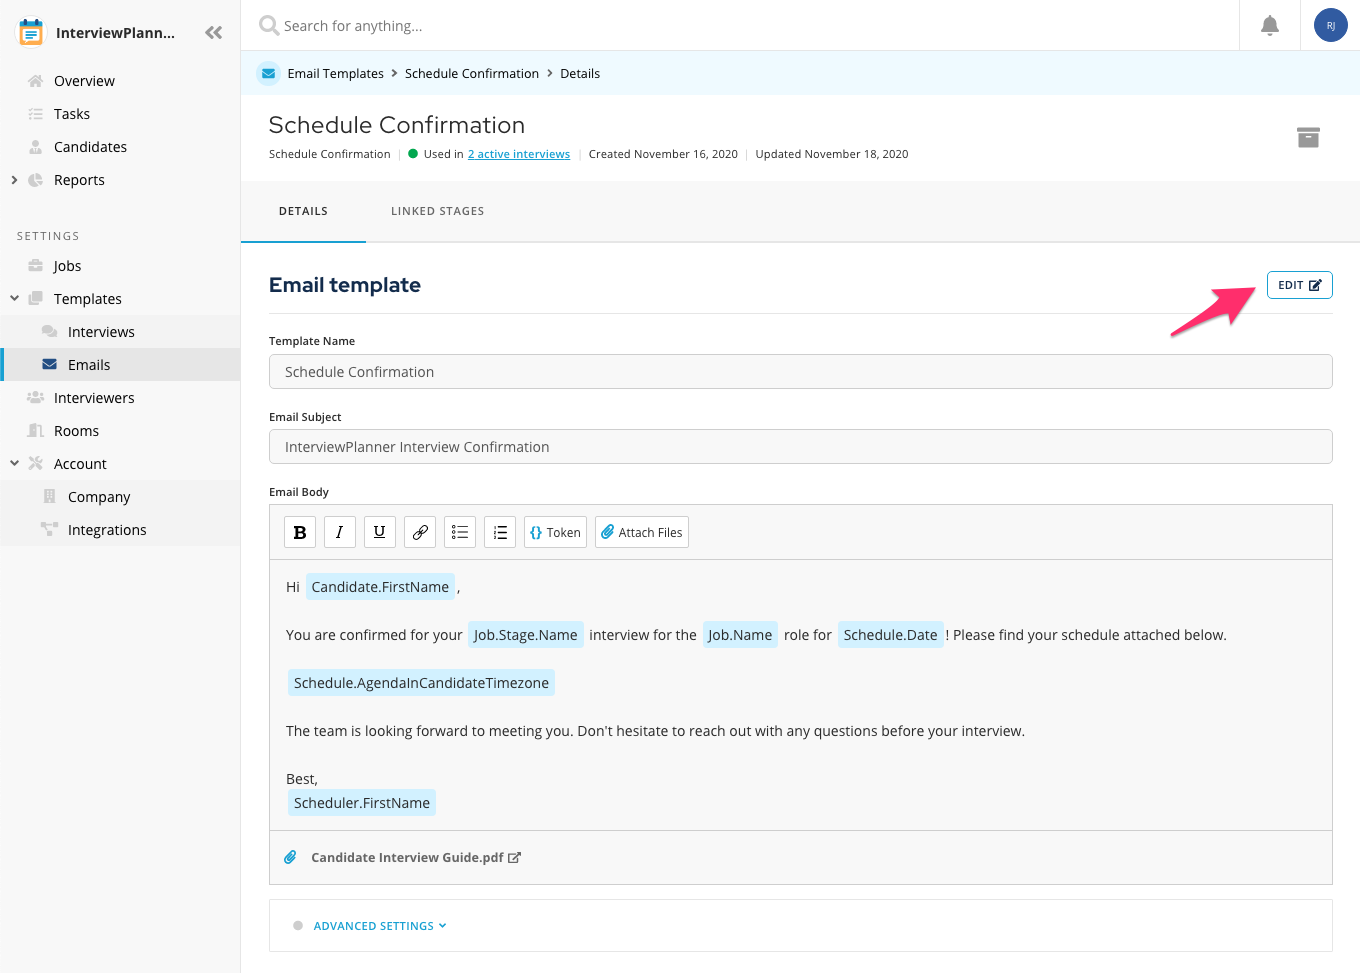Open the RJ user avatar menu

point(1330,25)
